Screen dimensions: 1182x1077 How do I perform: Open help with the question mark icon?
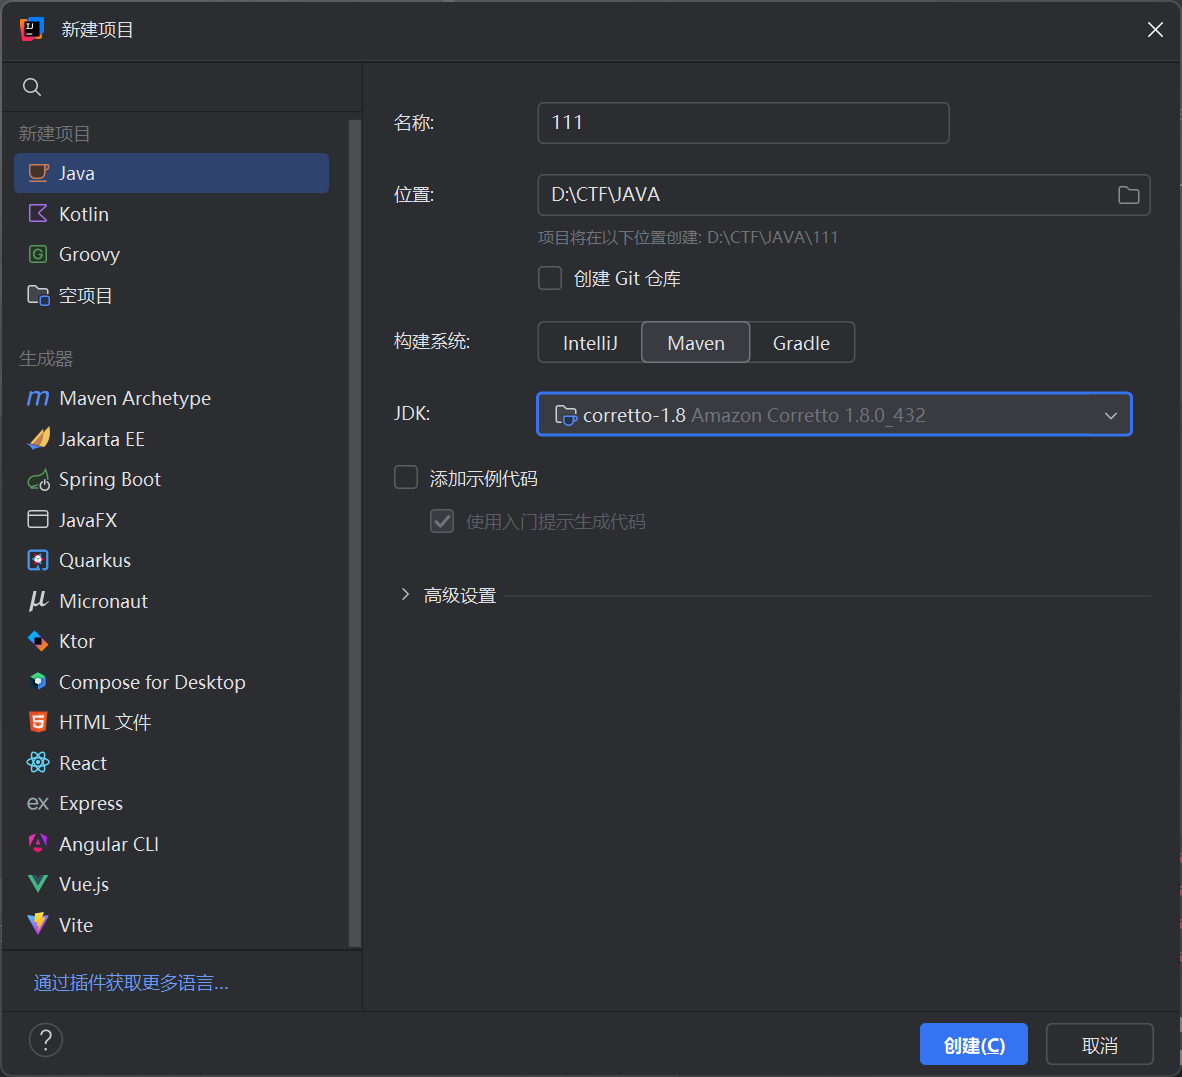pos(46,1040)
